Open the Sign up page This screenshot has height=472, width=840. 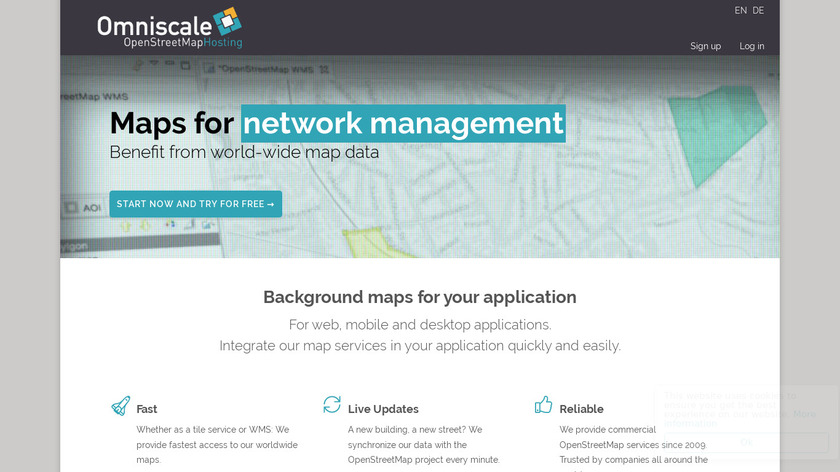705,46
